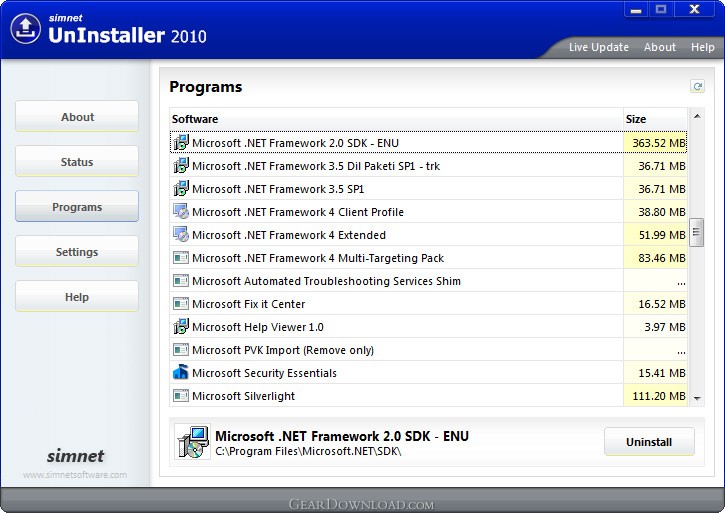Select Microsoft .NET Framework 2.0 SDK - ENU
Image resolution: width=725 pixels, height=513 pixels.
(428, 142)
